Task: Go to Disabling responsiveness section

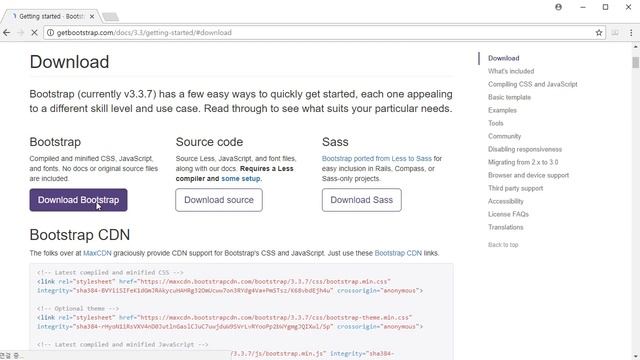Action: pyautogui.click(x=525, y=149)
